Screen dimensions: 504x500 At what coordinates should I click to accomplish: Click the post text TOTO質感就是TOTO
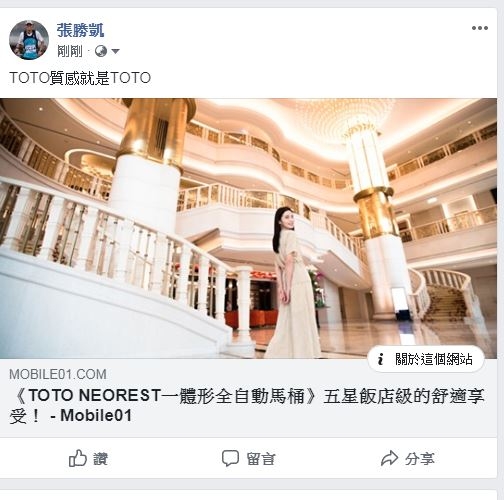point(80,78)
